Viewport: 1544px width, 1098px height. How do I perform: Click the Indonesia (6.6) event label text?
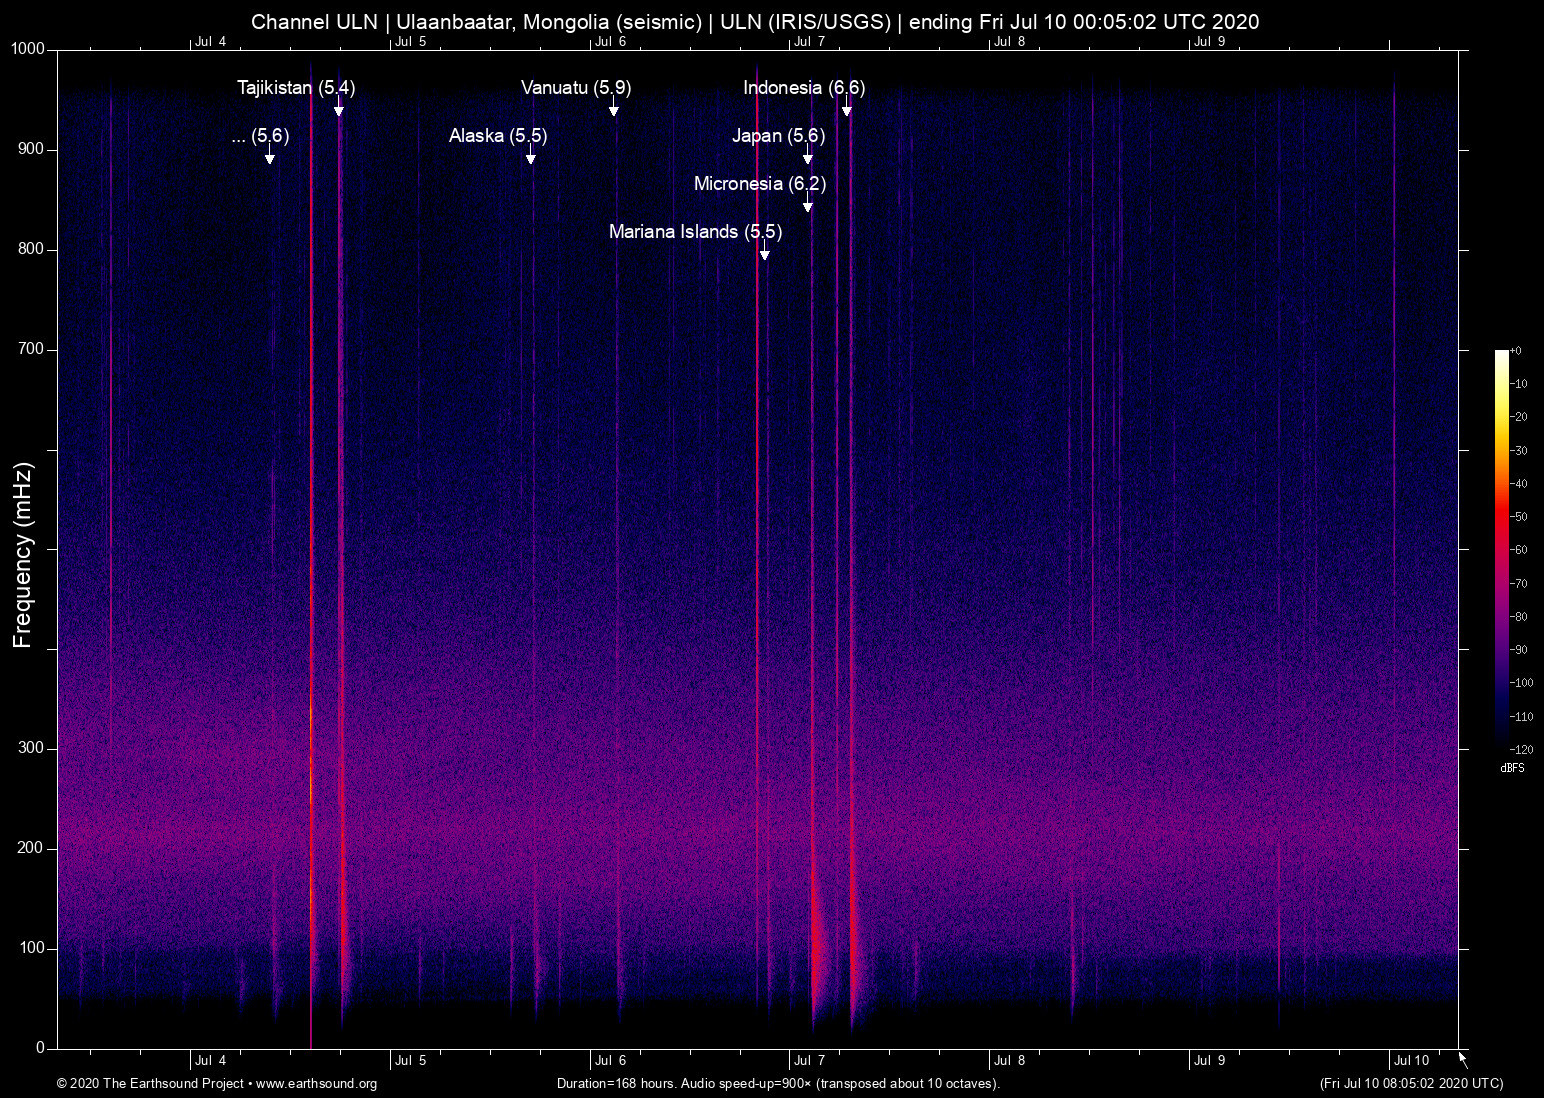click(x=804, y=88)
